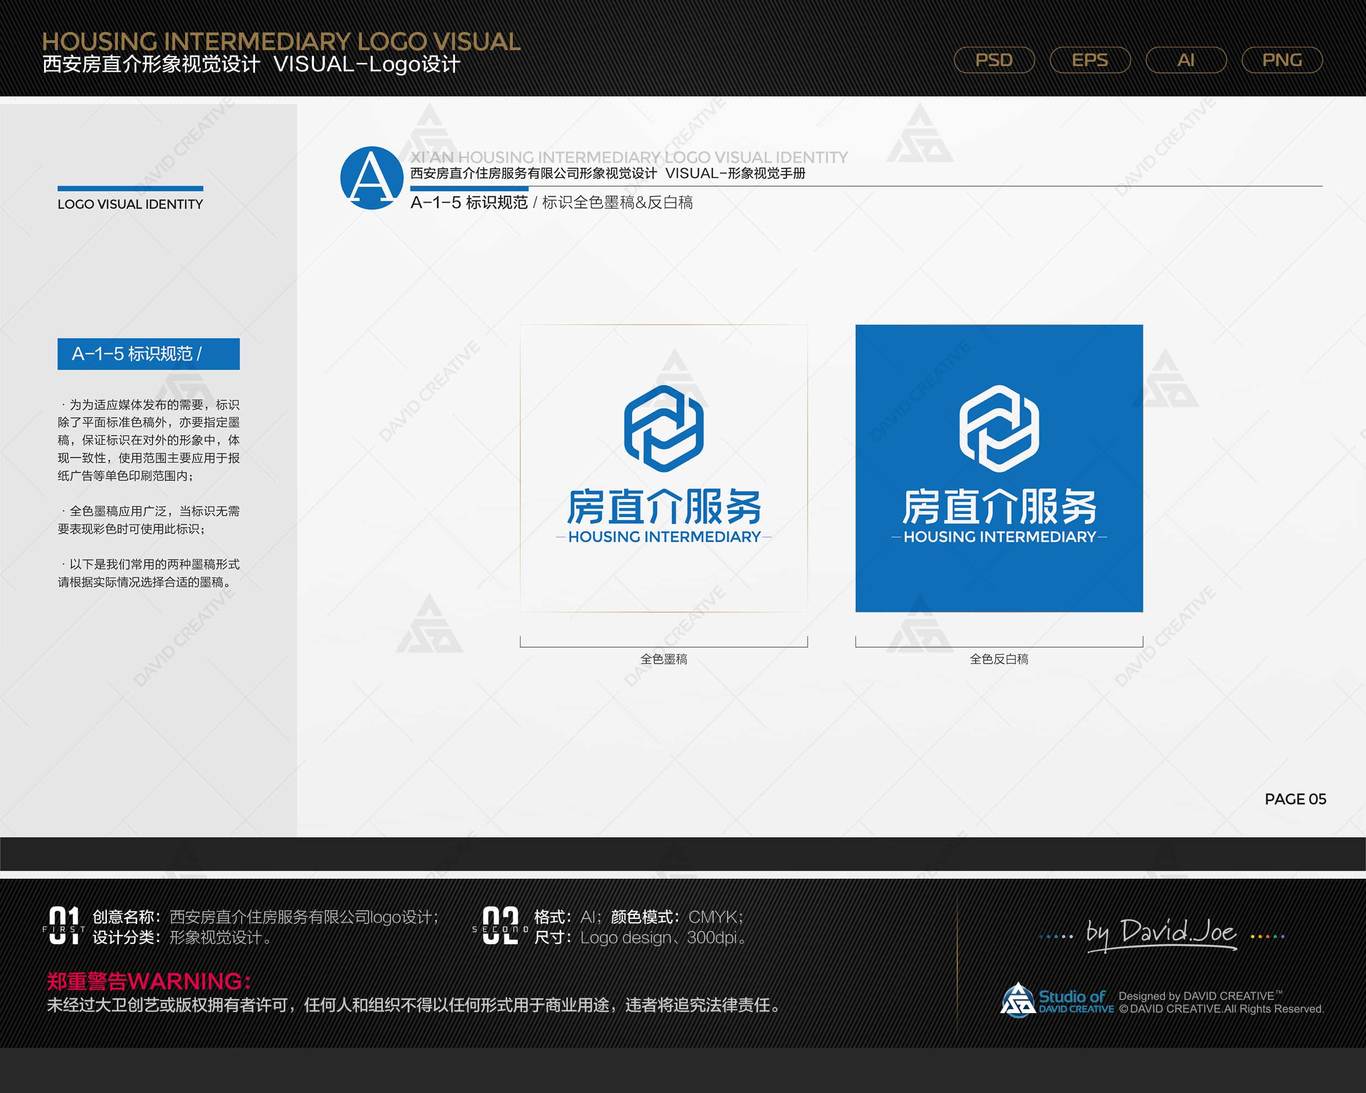Image resolution: width=1366 pixels, height=1093 pixels.
Task: Click the 01 FIRST number icon
Action: pos(64,926)
